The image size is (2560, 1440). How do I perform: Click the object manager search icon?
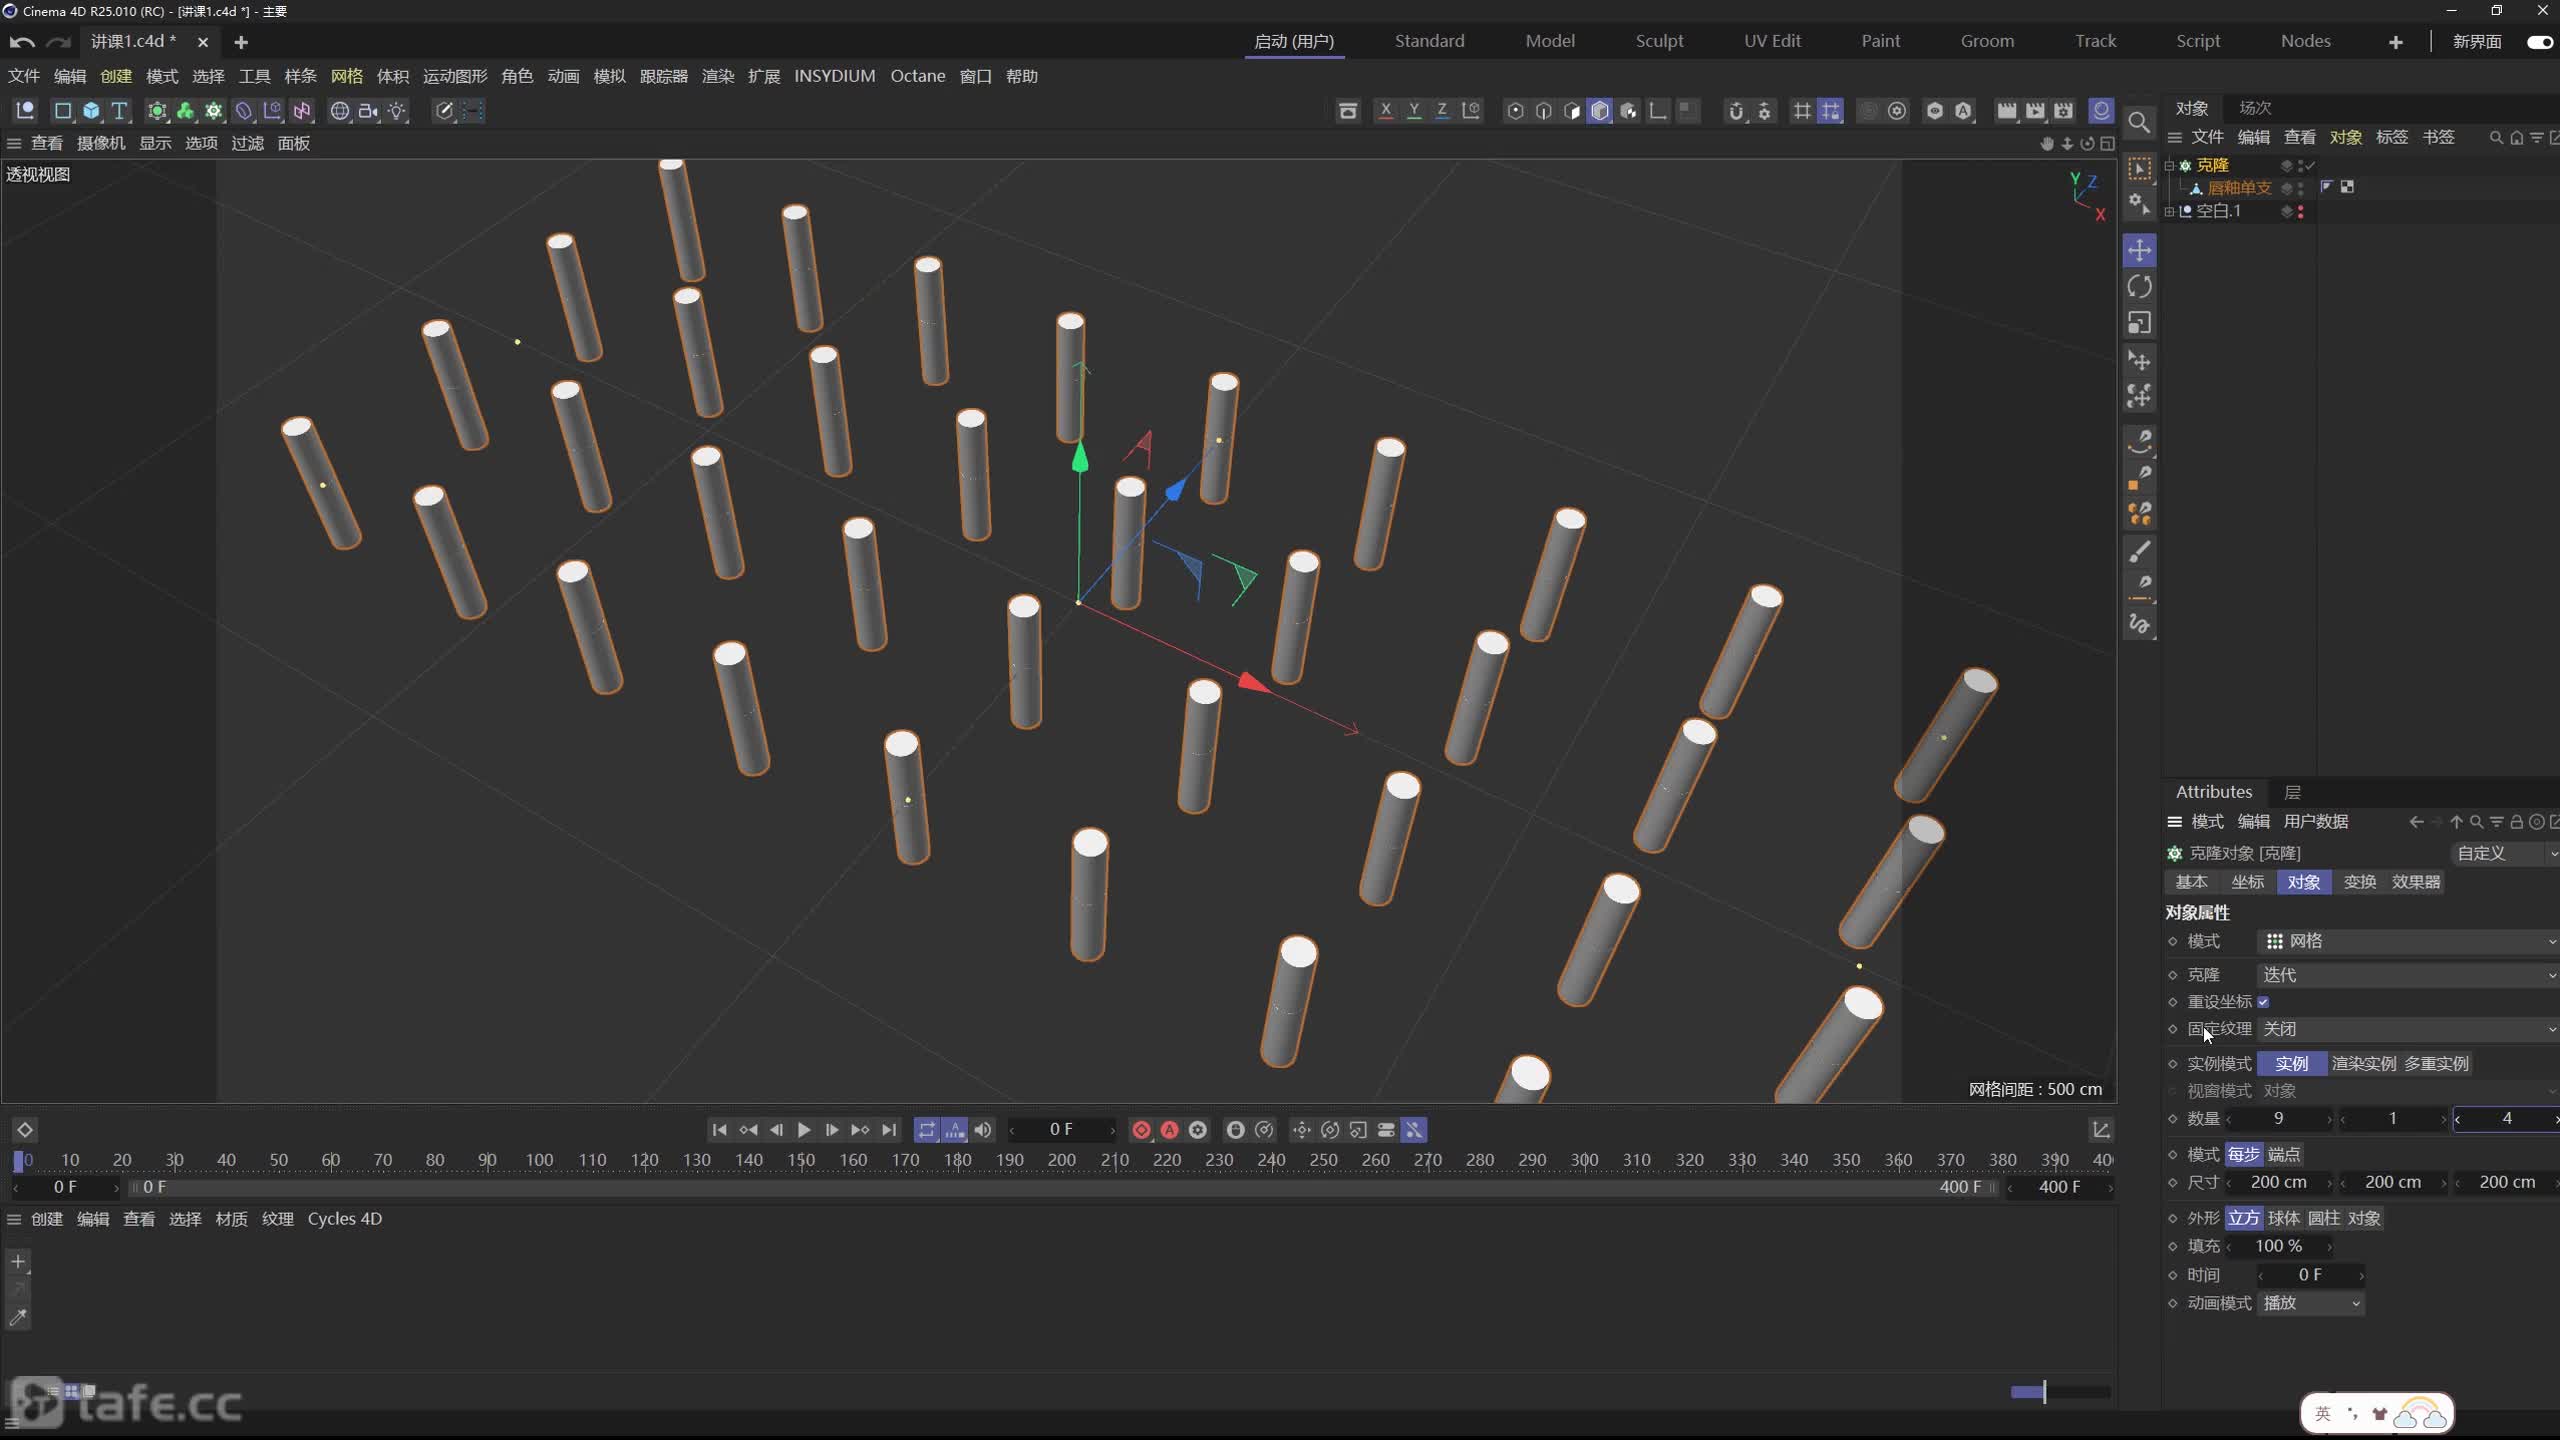click(2496, 137)
